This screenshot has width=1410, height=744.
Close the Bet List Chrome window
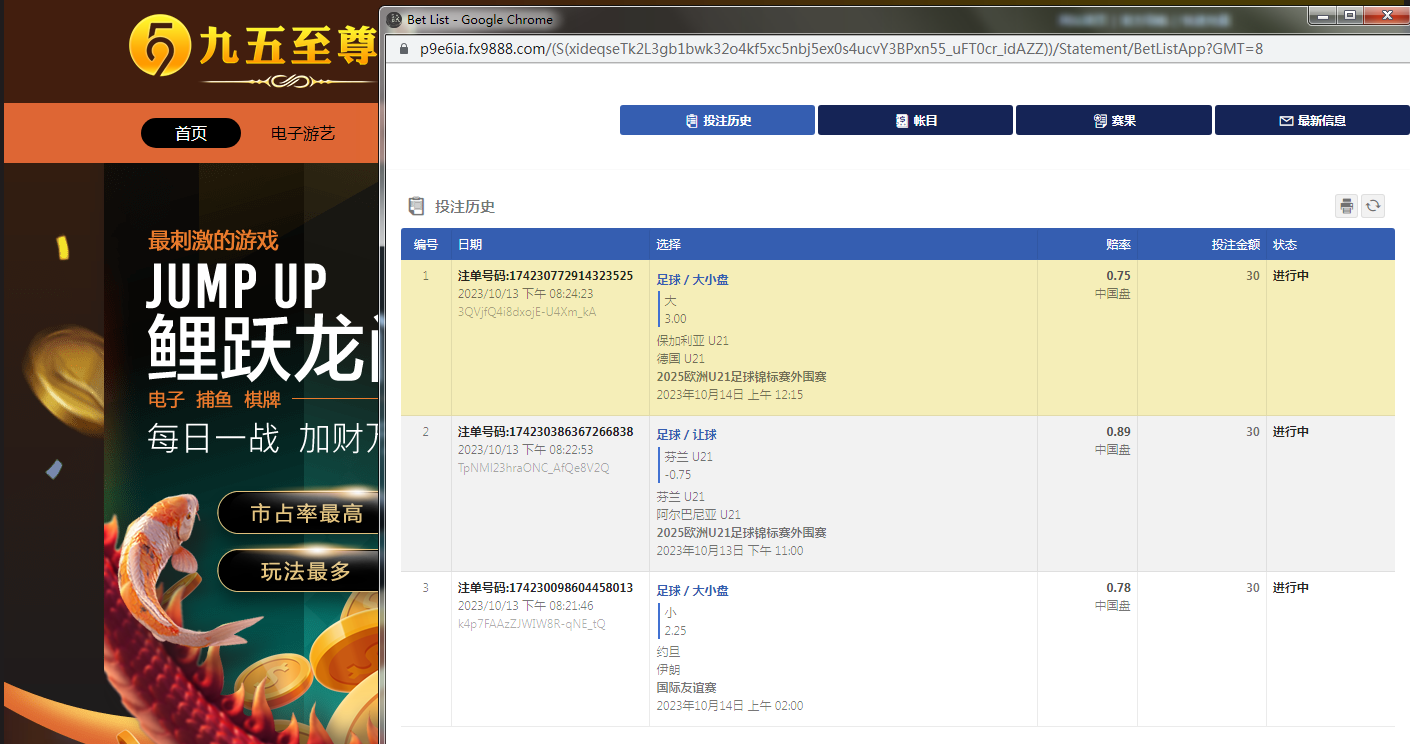[x=1385, y=14]
